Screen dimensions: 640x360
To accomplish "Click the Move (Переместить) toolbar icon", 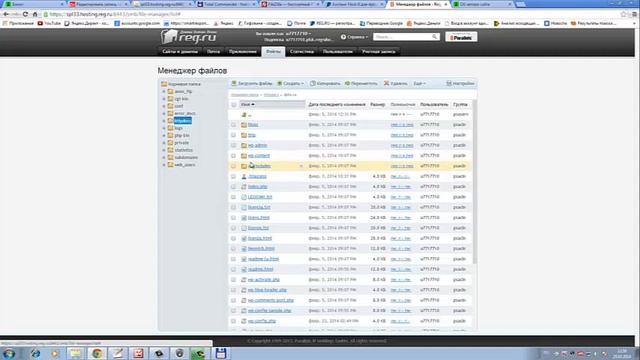I will [347, 83].
